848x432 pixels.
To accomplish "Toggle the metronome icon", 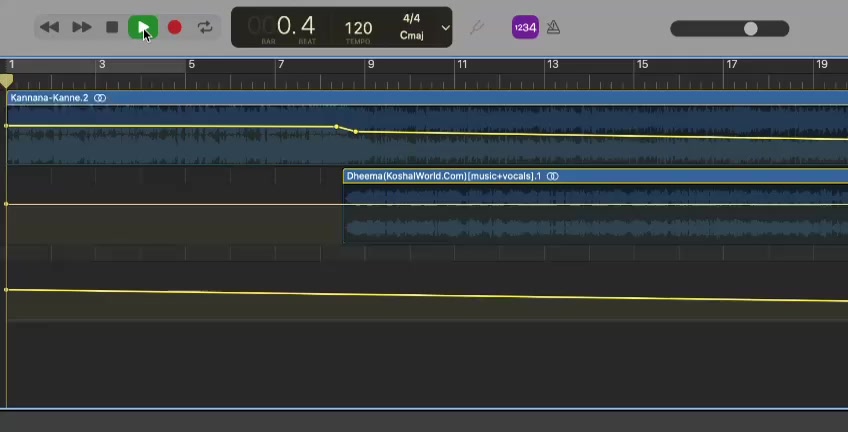I will (553, 28).
